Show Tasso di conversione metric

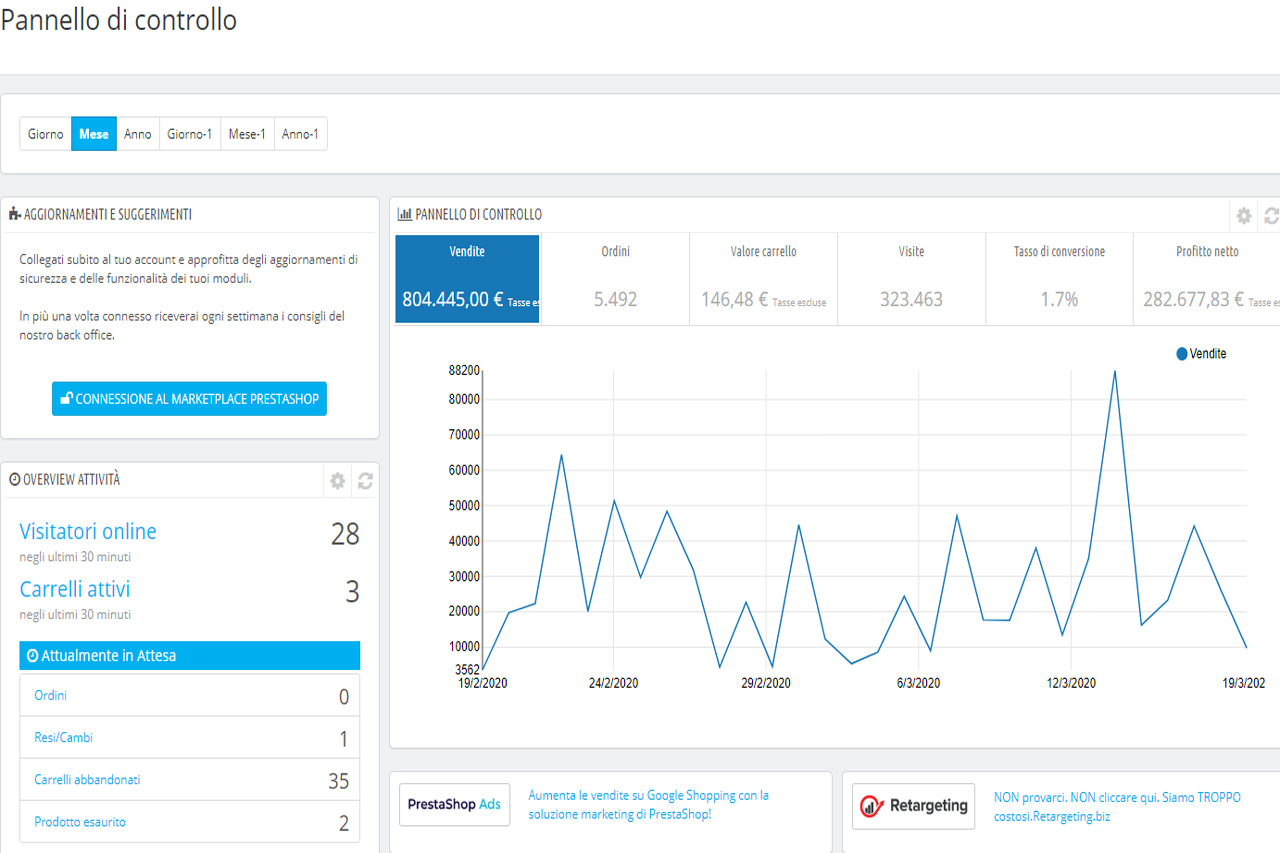[1059, 279]
